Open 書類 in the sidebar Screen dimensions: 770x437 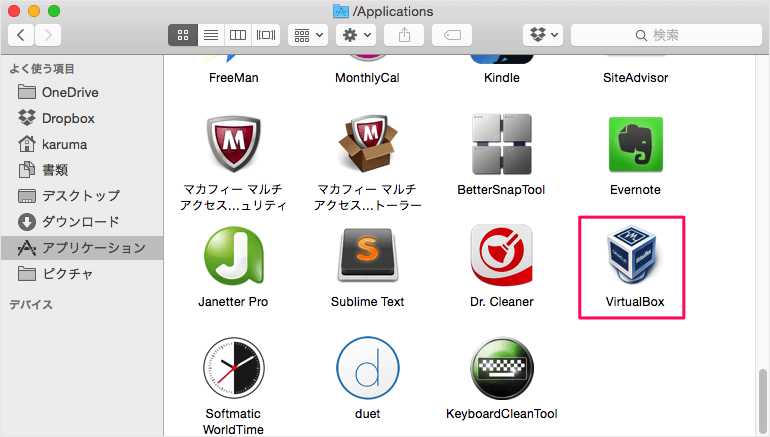point(82,170)
